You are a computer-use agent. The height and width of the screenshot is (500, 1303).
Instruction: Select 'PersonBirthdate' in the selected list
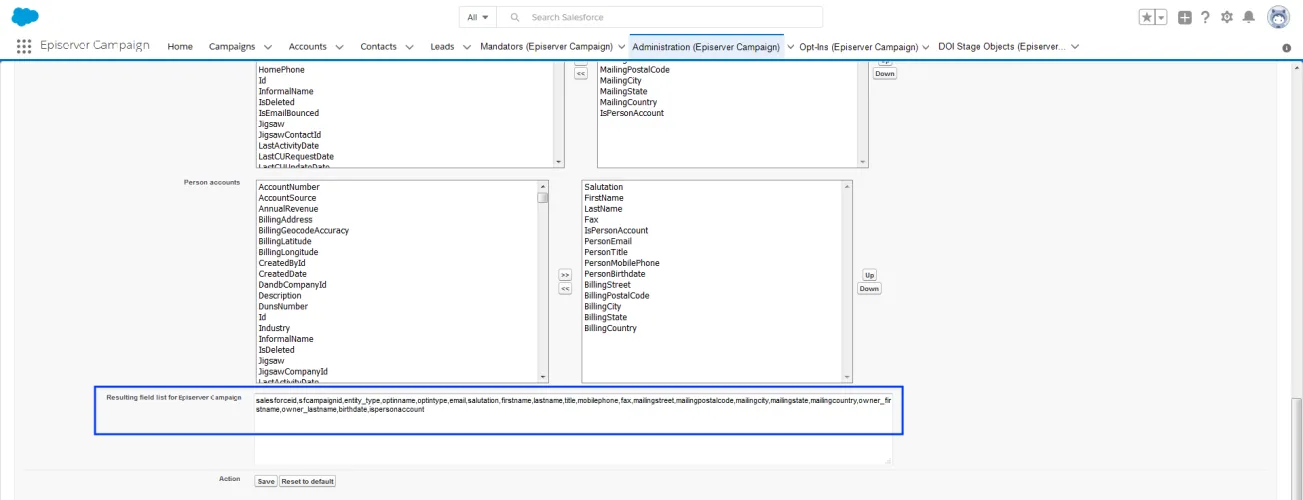coord(615,274)
